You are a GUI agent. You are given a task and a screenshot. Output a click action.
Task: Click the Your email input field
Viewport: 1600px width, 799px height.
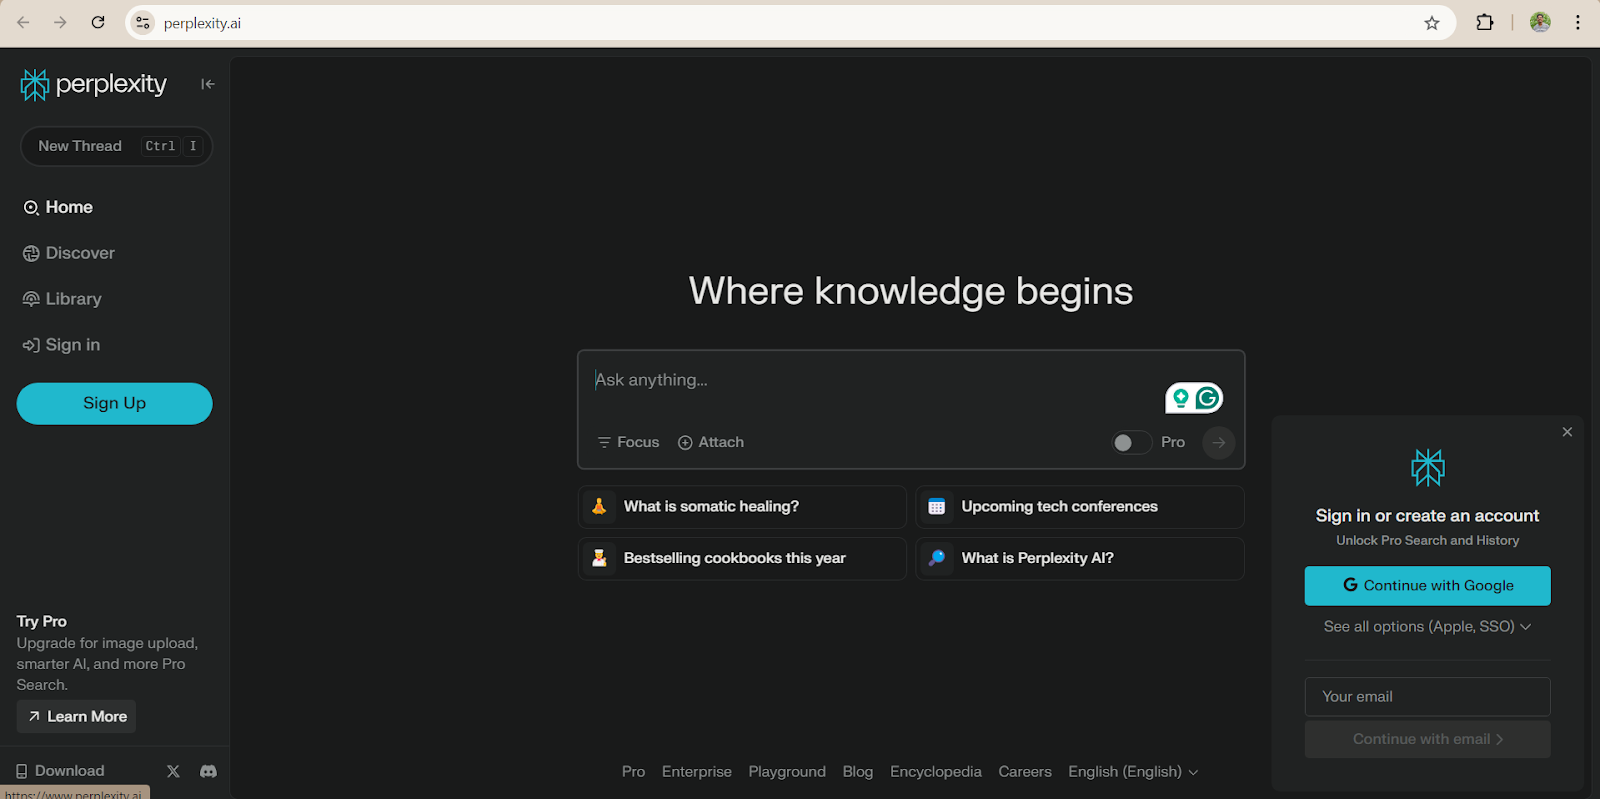click(1427, 697)
